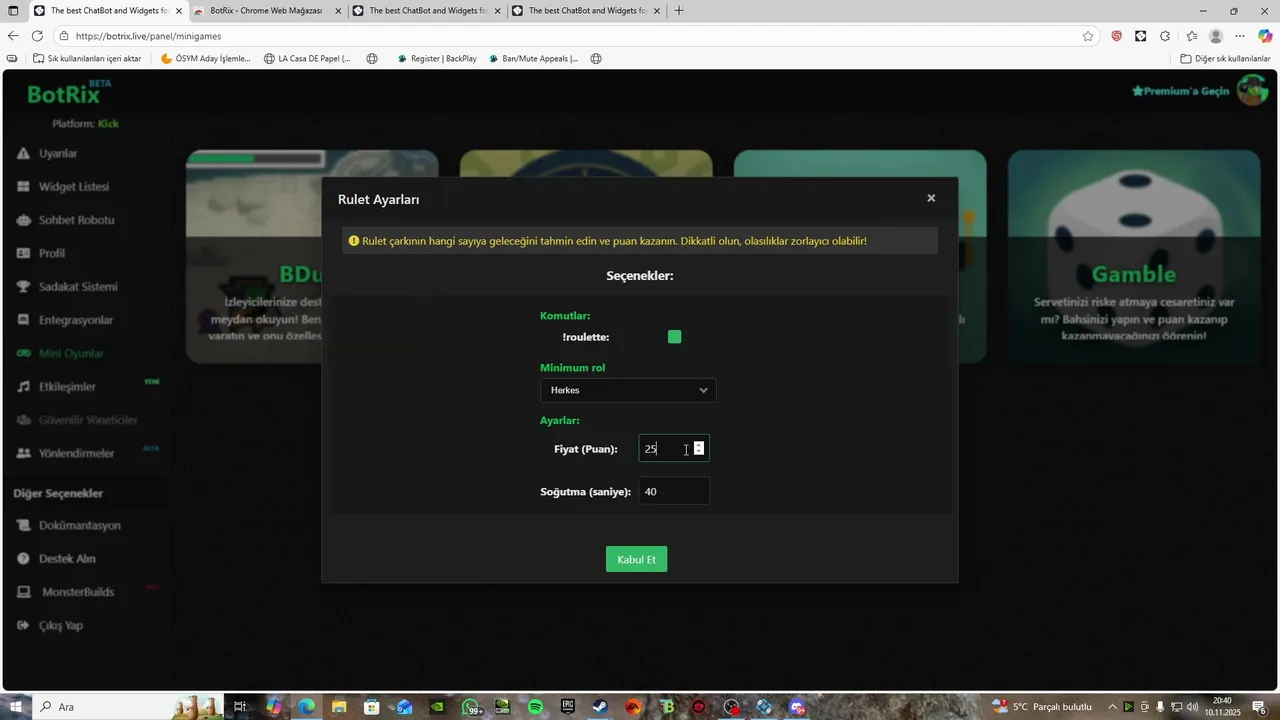The height and width of the screenshot is (720, 1280).
Task: Open Diğer sık kullanılanlar folder
Action: click(1225, 59)
